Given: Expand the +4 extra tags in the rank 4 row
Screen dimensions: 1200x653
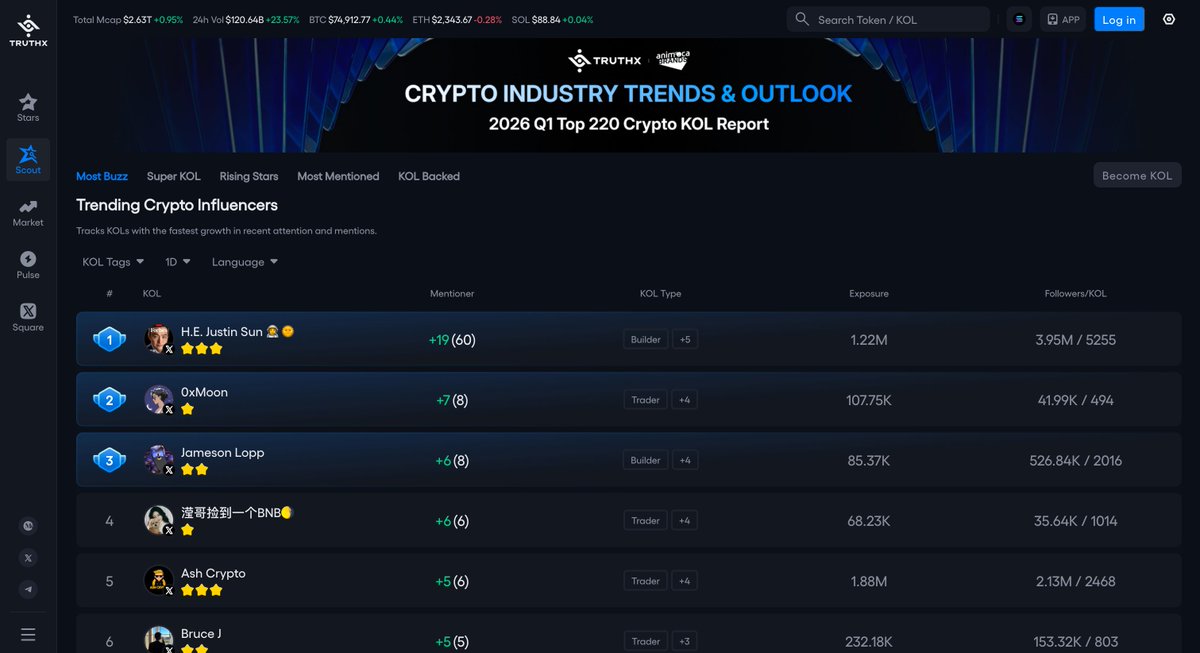Looking at the screenshot, I should pyautogui.click(x=685, y=521).
